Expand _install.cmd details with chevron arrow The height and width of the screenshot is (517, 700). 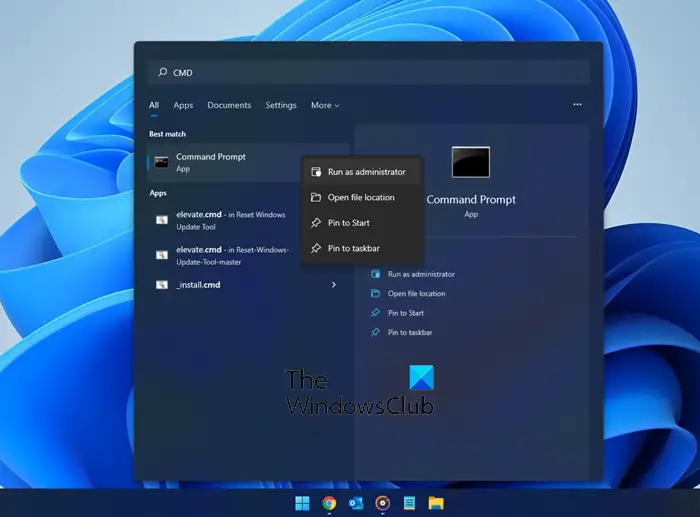pos(334,285)
